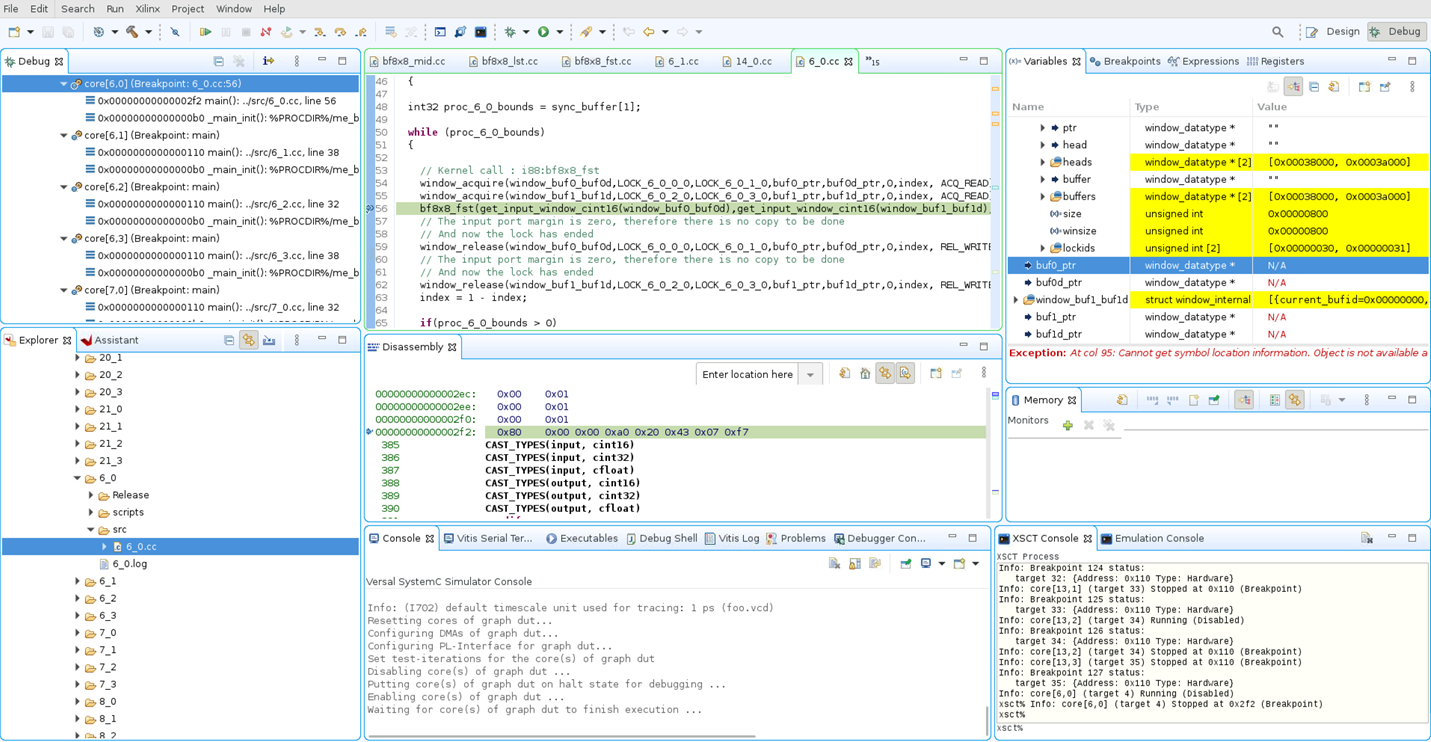Click the Resume button in the main toolbar
The height and width of the screenshot is (742, 1431).
pos(205,32)
